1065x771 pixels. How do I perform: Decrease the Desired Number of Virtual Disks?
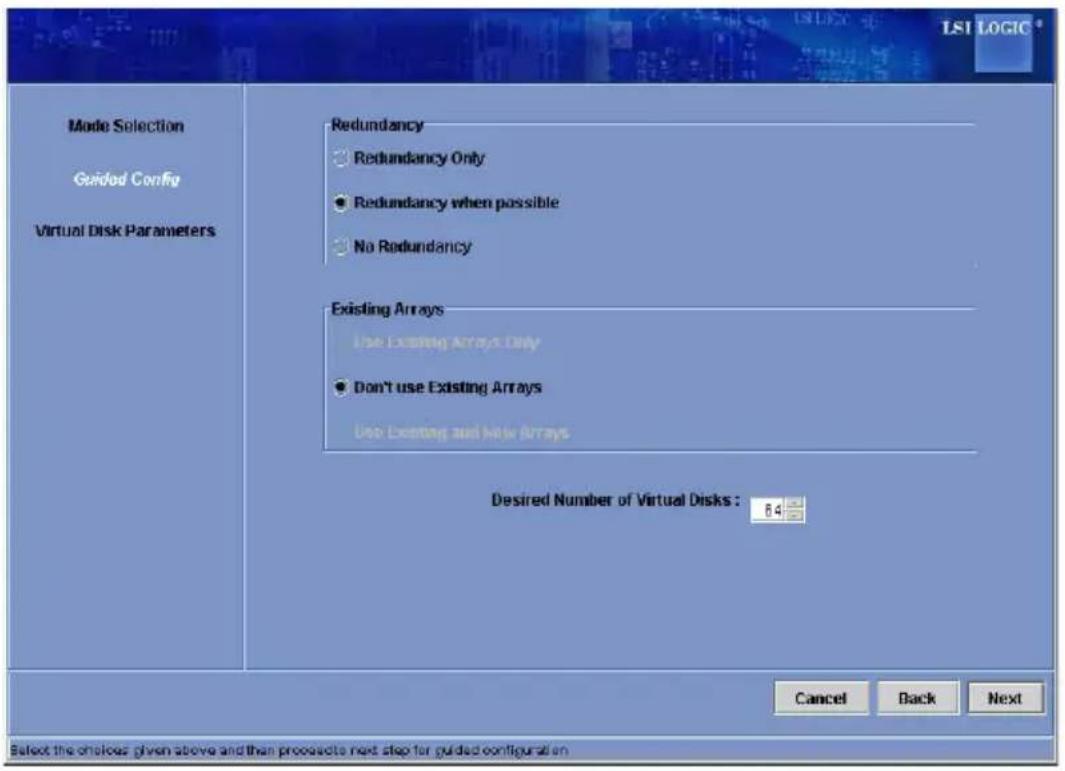tap(794, 516)
